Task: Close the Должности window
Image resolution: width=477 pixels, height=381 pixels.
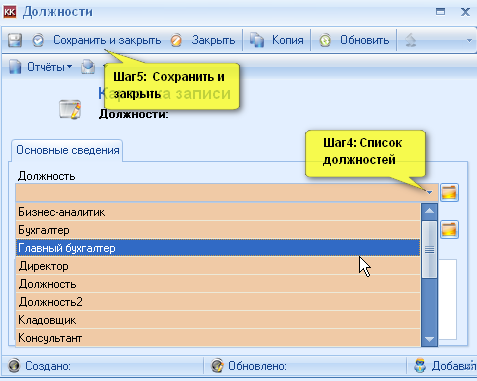Action: pos(465,12)
